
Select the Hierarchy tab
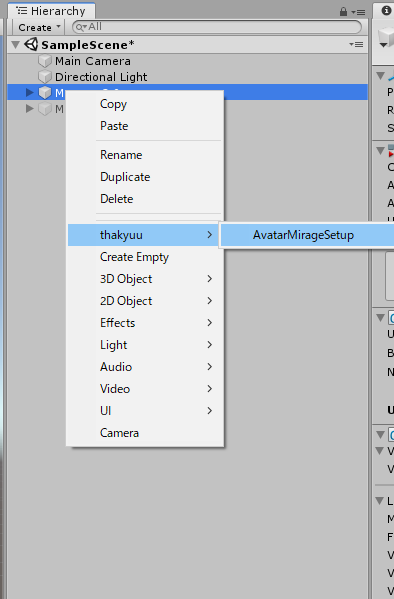click(x=51, y=11)
